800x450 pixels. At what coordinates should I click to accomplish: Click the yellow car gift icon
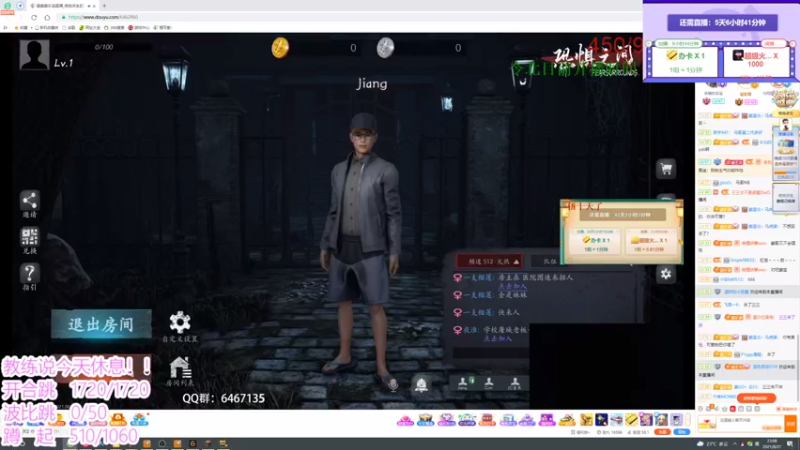[567, 420]
